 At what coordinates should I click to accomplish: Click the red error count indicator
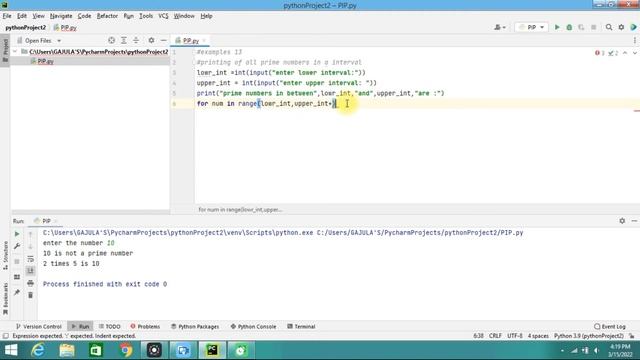pyautogui.click(x=600, y=53)
